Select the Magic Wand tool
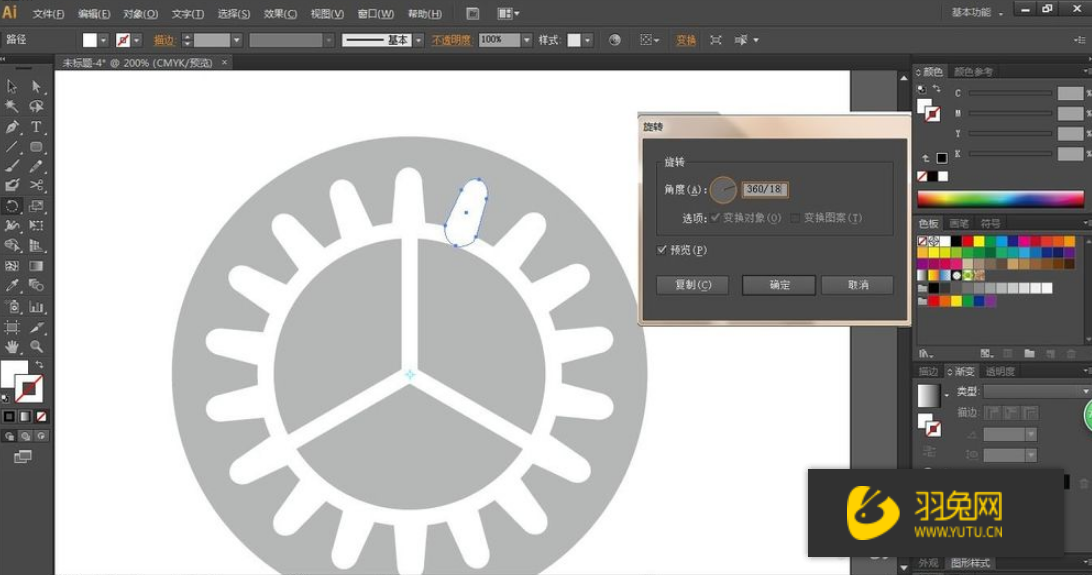The height and width of the screenshot is (575, 1092). point(12,106)
